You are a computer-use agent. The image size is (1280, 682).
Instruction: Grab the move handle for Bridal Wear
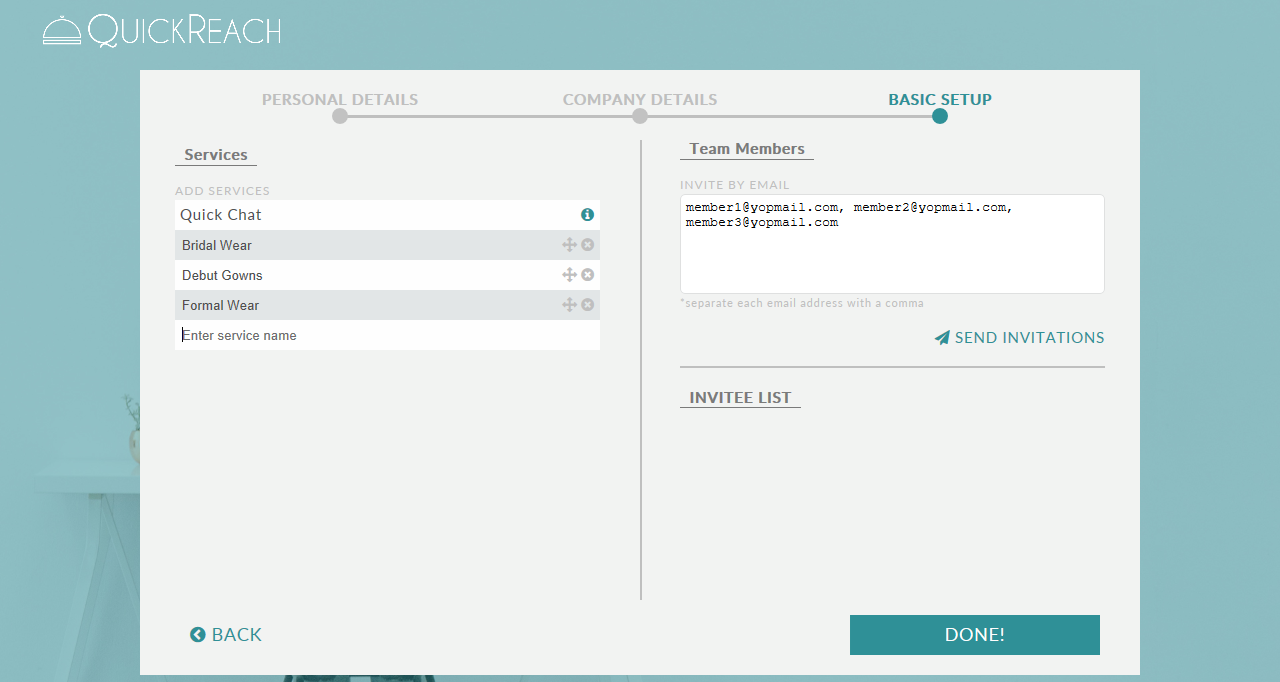click(x=569, y=245)
